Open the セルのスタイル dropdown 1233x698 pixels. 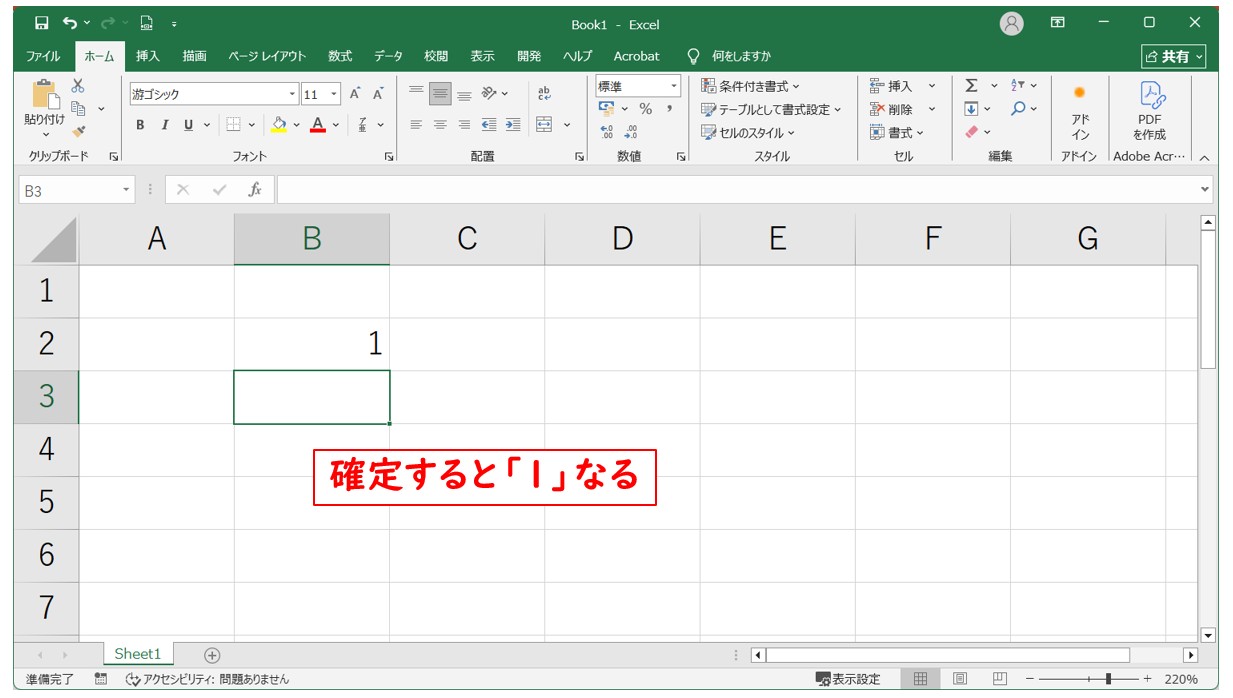(748, 132)
